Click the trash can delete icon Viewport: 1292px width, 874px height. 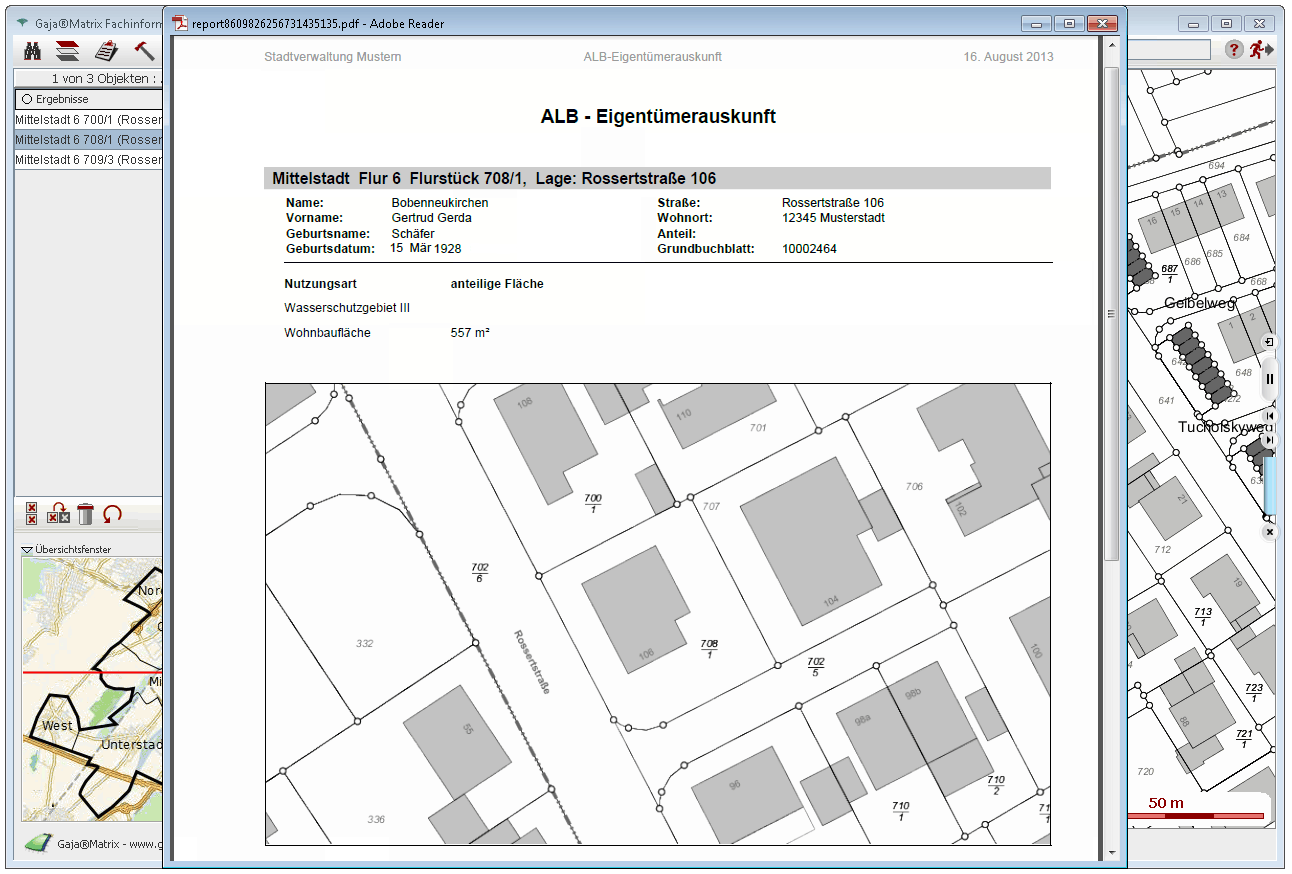click(x=85, y=514)
